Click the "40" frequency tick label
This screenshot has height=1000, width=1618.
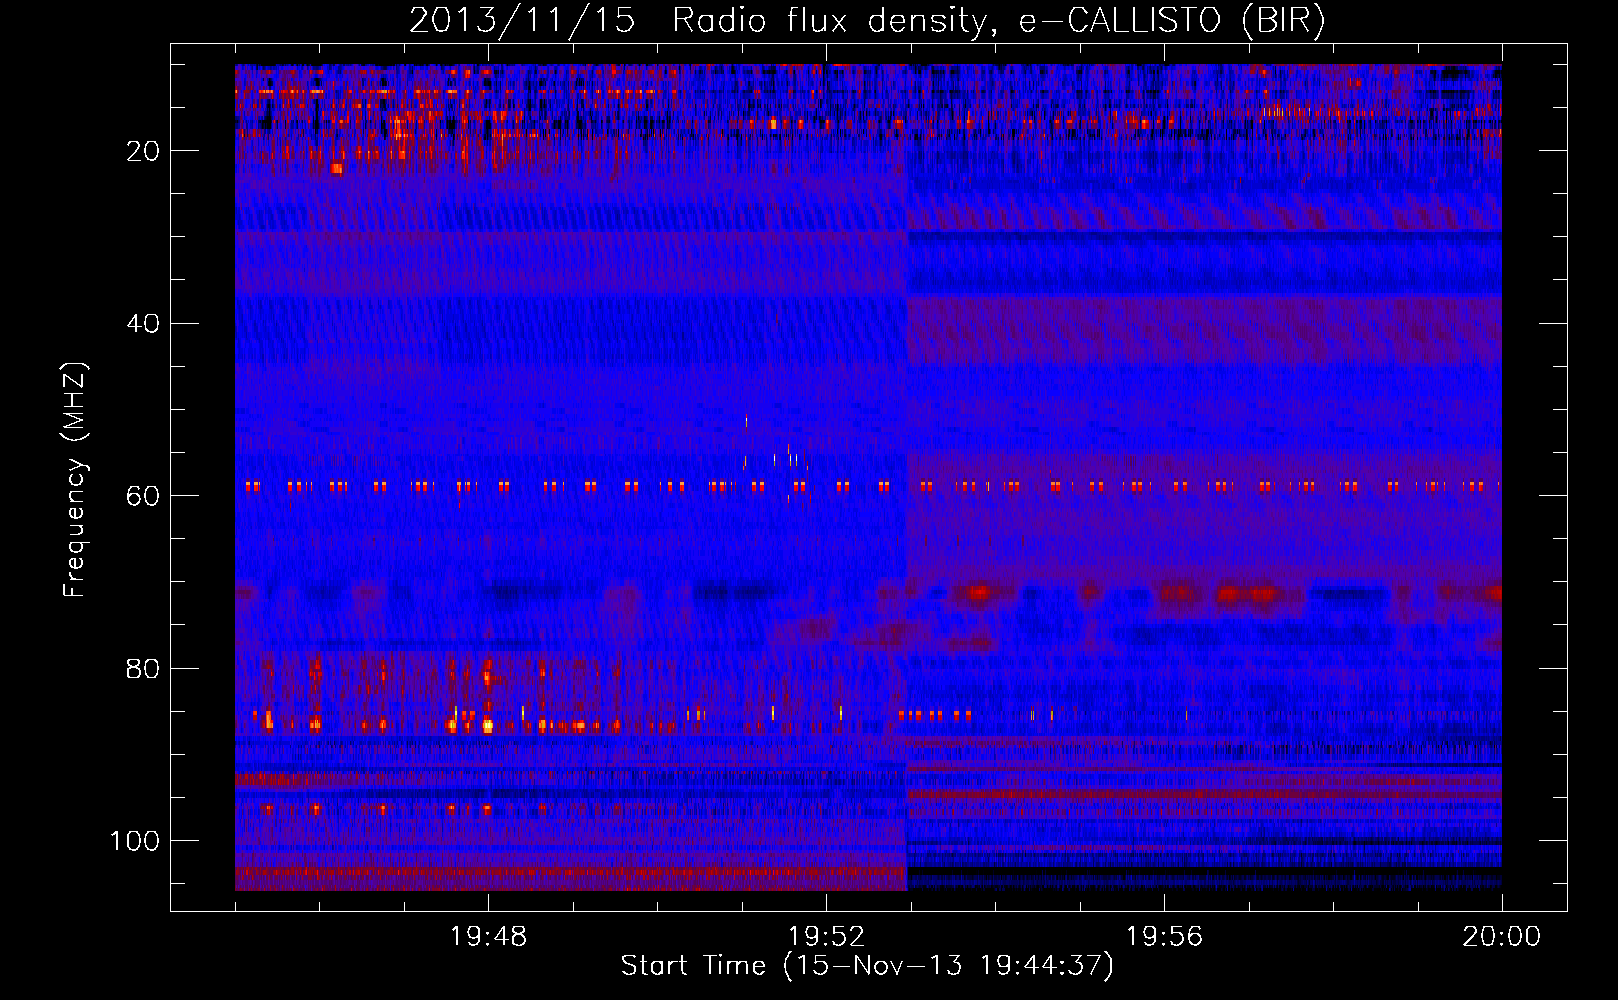point(143,324)
